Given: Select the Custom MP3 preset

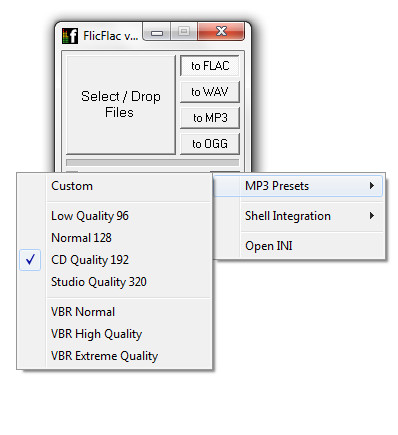Looking at the screenshot, I should [x=114, y=186].
